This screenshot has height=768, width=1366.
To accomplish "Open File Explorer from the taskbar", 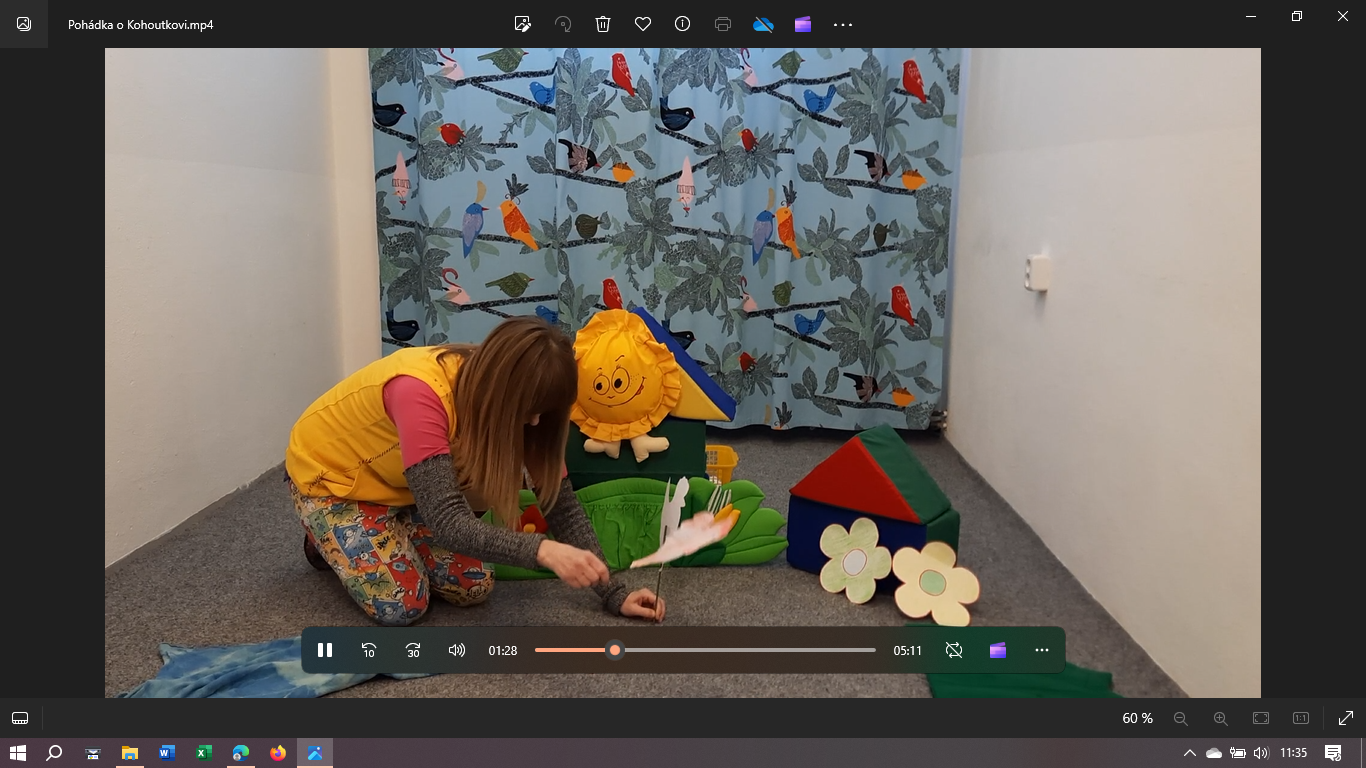I will click(x=129, y=753).
